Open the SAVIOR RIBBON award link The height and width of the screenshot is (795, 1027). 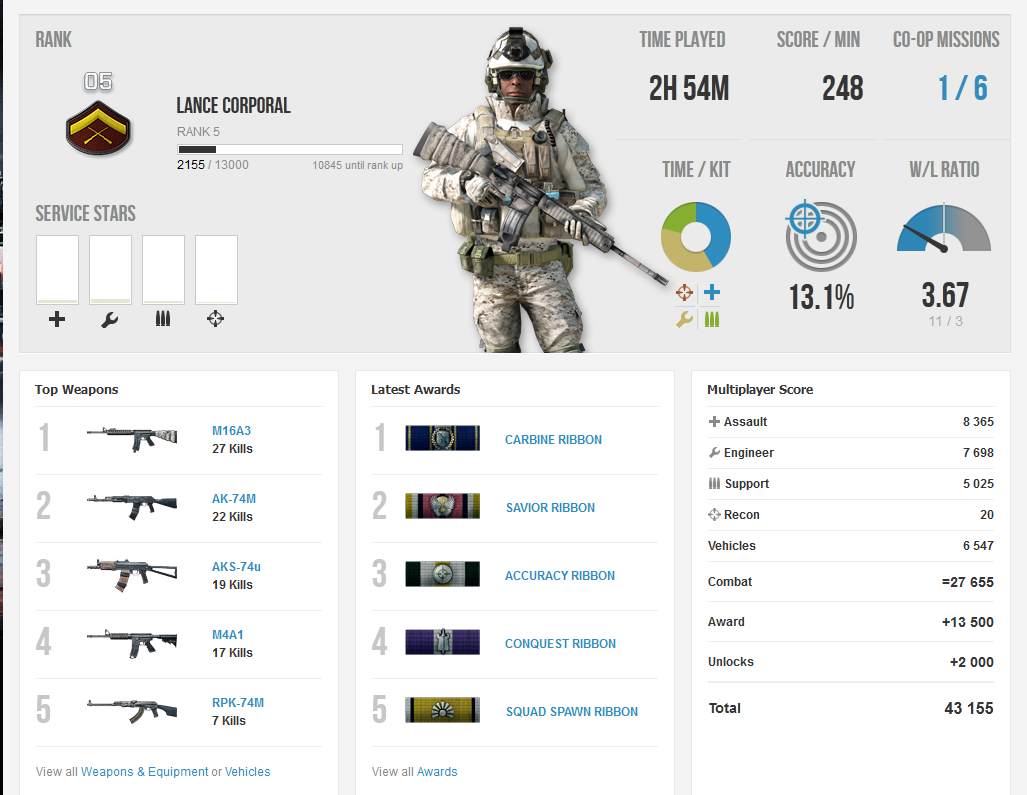(550, 508)
